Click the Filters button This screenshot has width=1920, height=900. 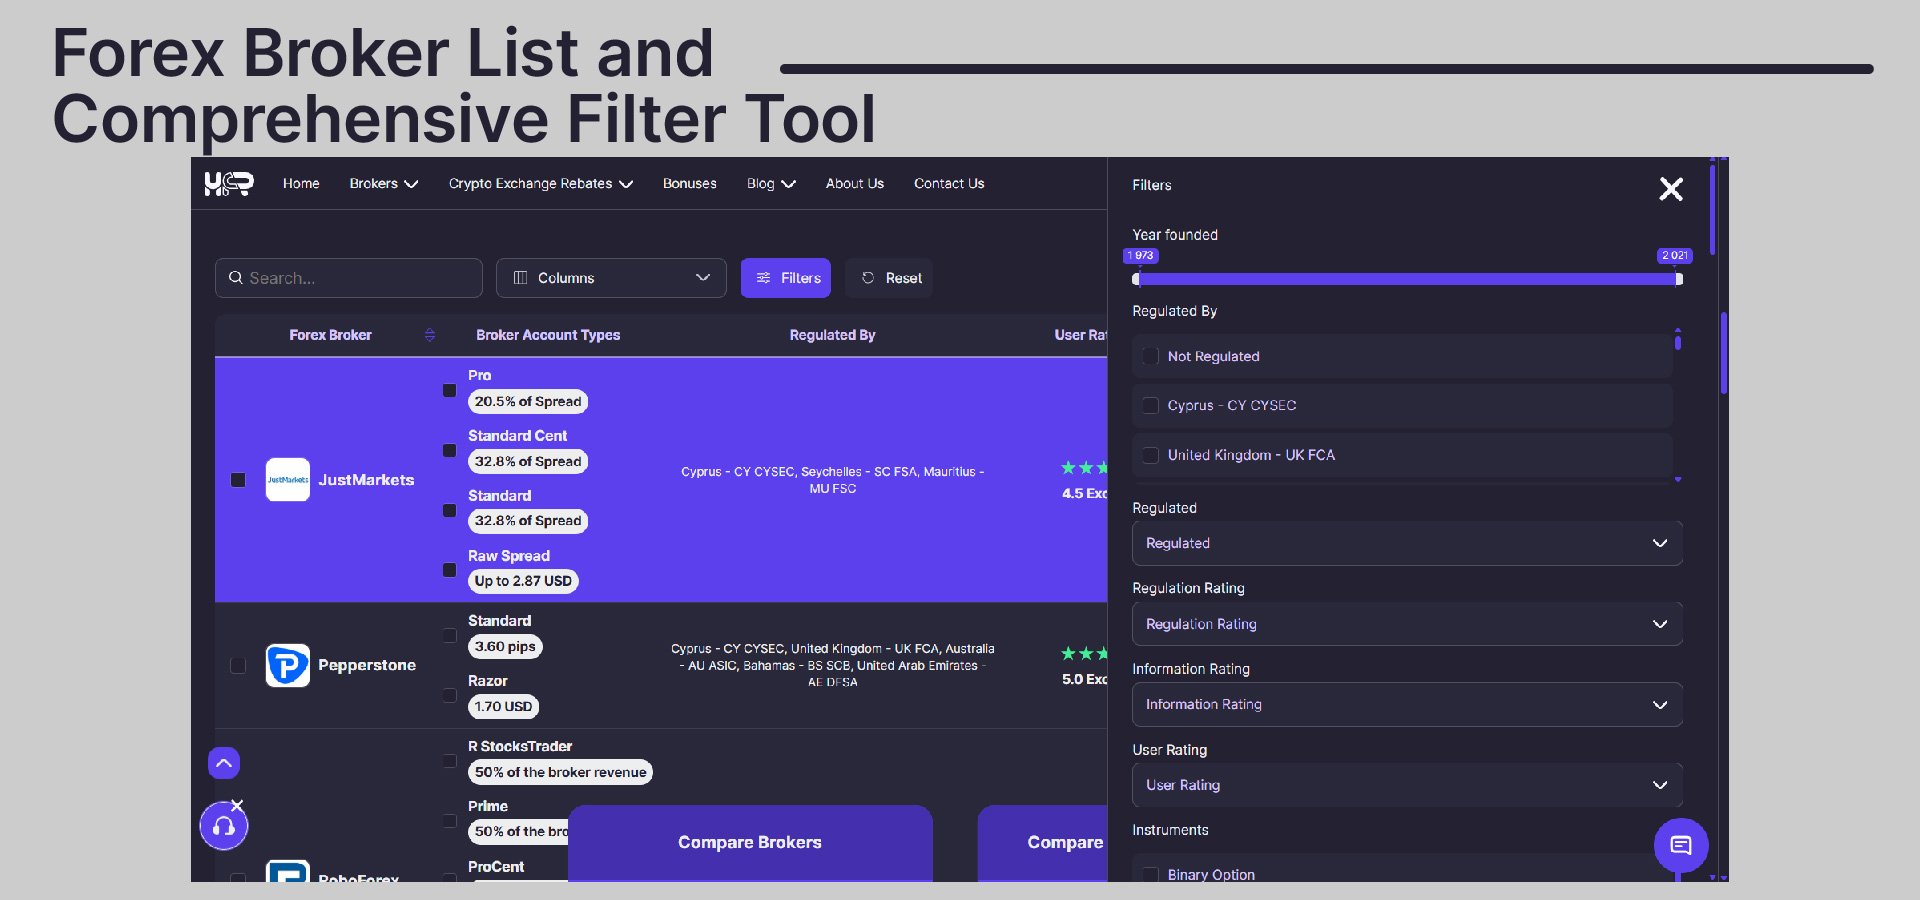coord(787,278)
